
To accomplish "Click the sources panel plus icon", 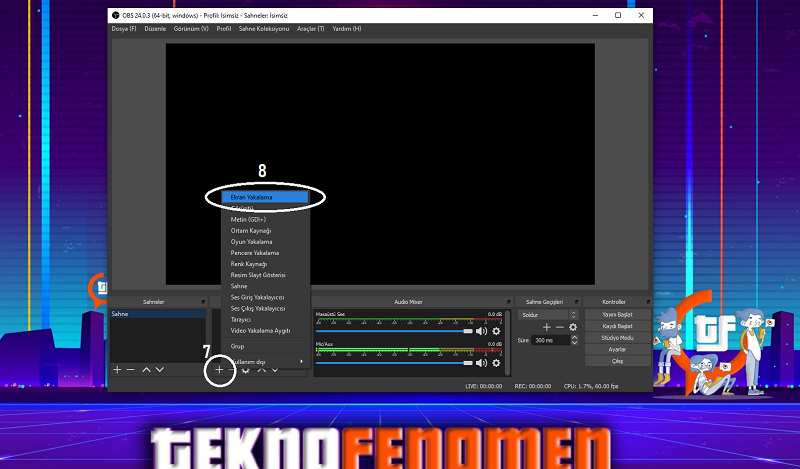I will (219, 369).
